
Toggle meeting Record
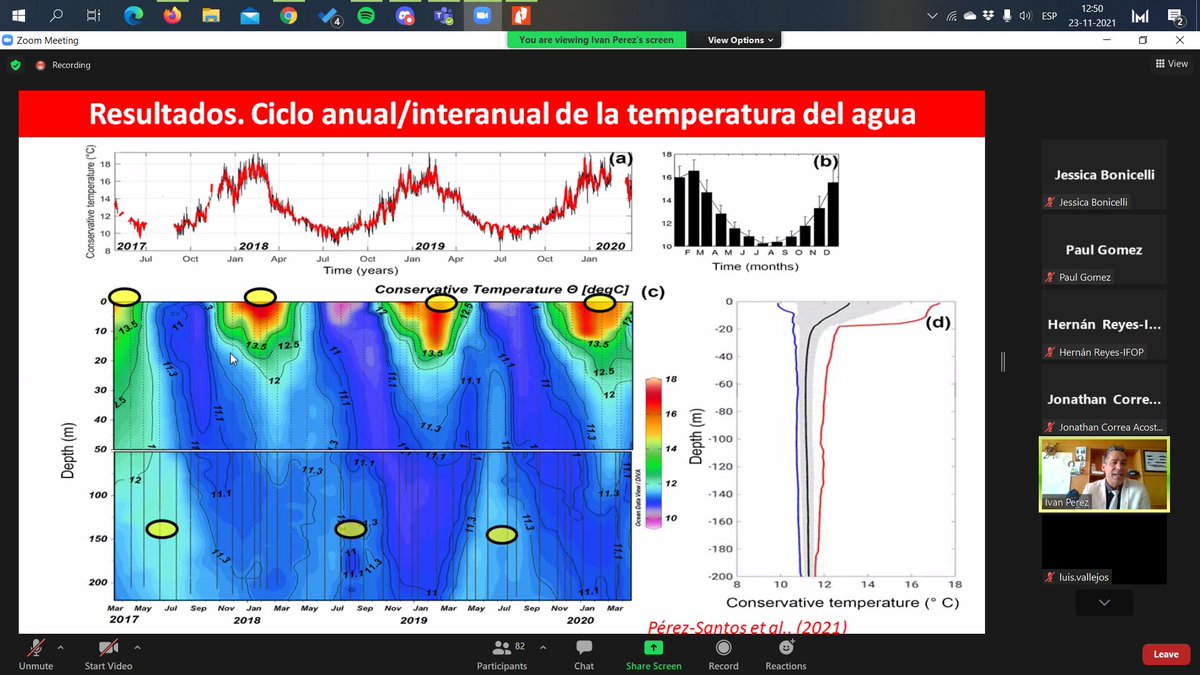click(x=723, y=654)
